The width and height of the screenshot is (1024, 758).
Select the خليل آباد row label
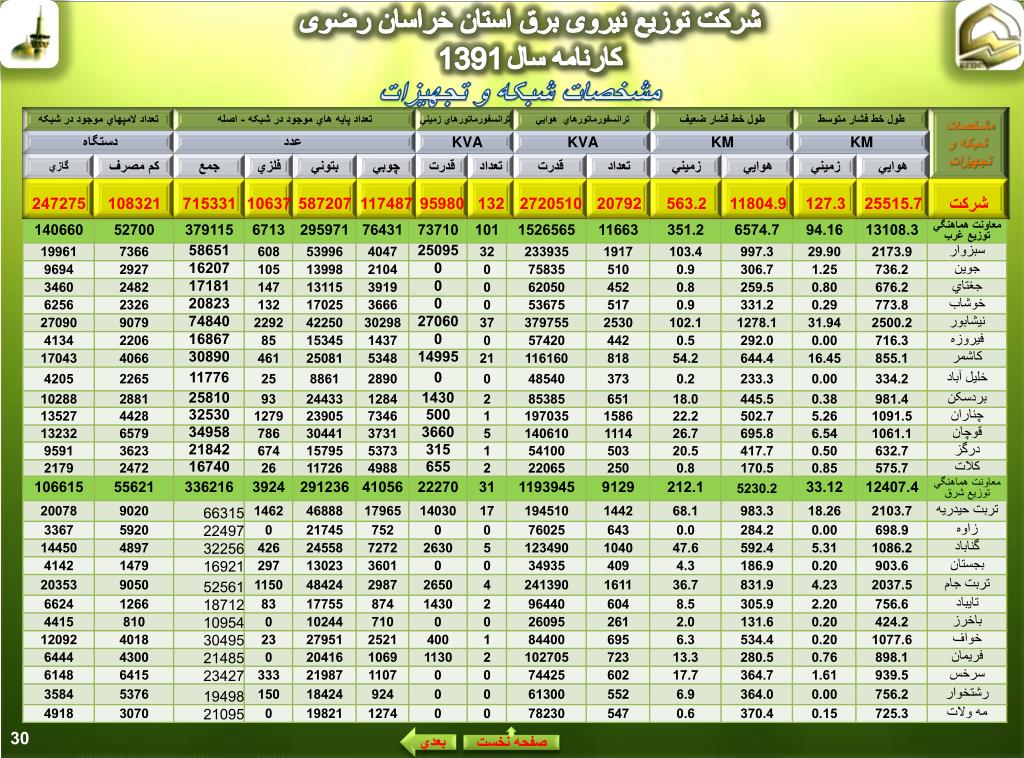coord(967,377)
